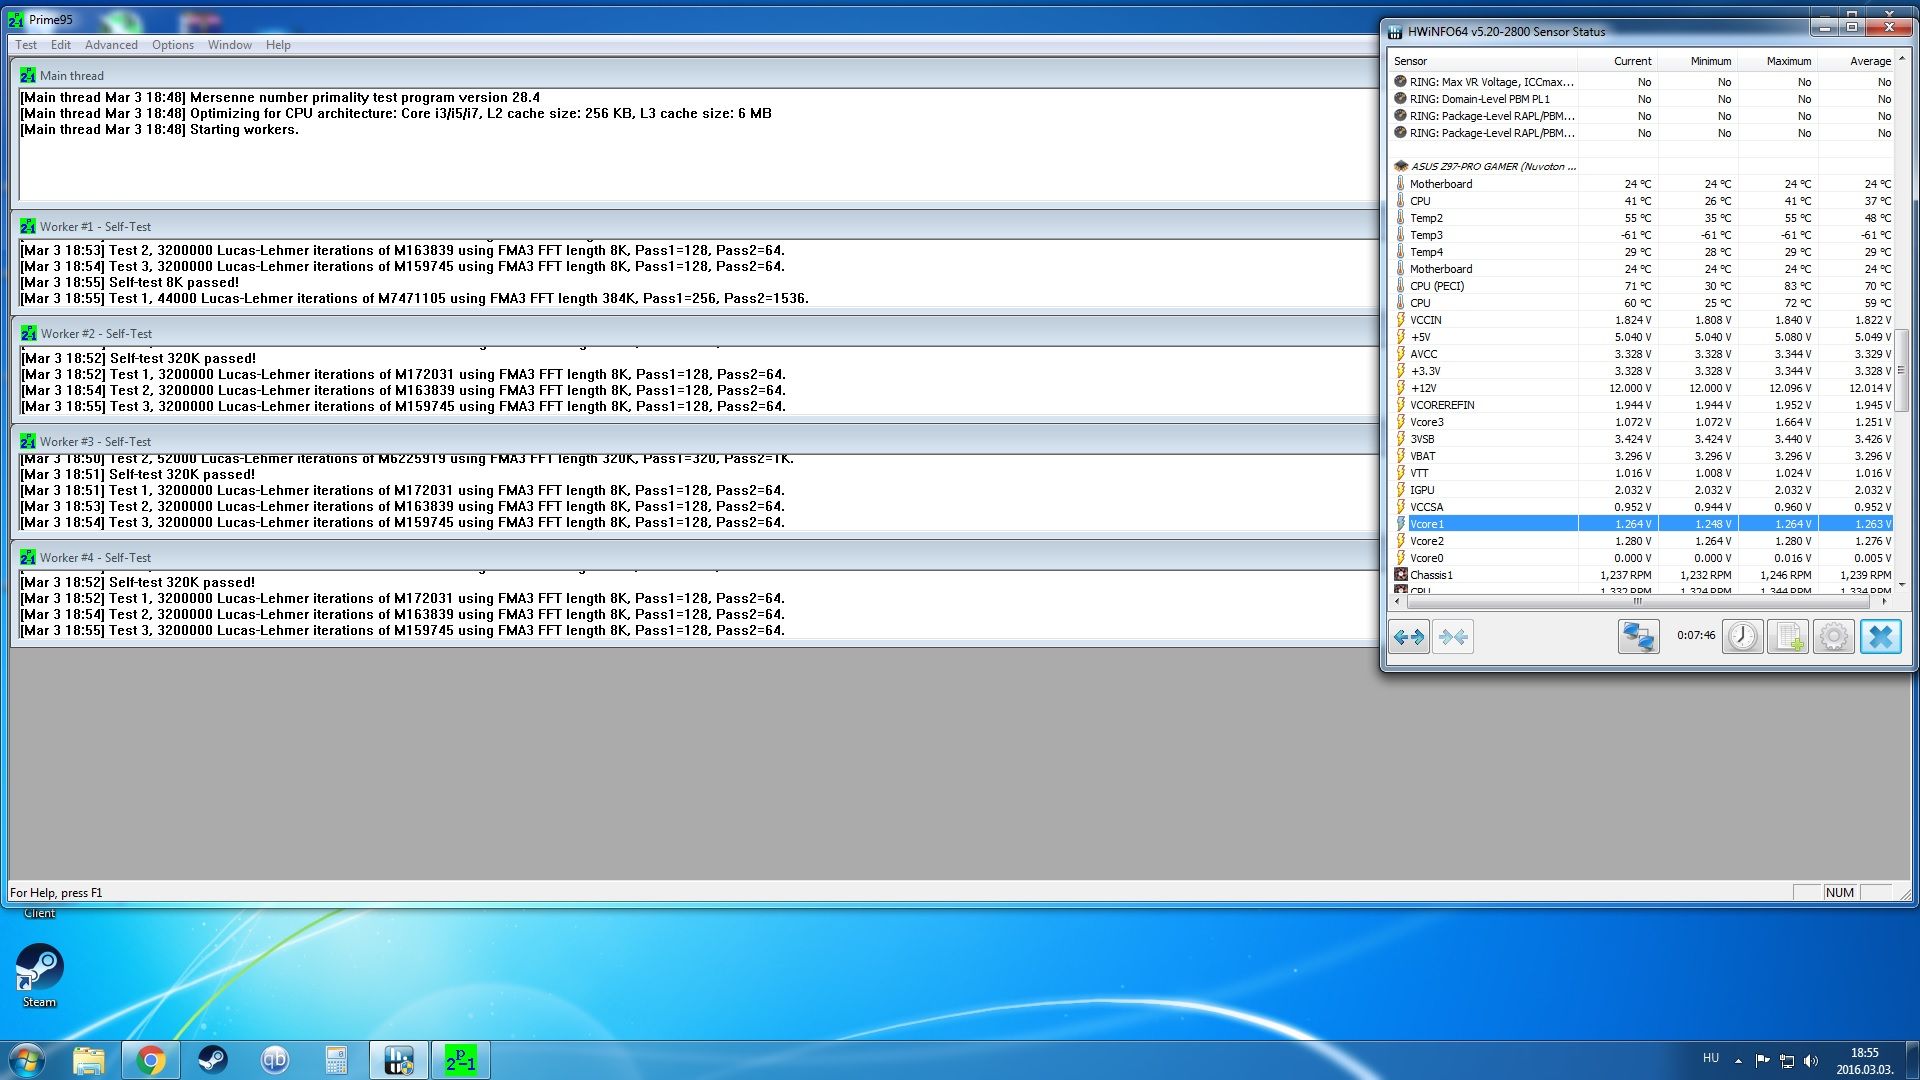
Task: Click HWiNFO64 title bar icon
Action: click(x=1395, y=32)
